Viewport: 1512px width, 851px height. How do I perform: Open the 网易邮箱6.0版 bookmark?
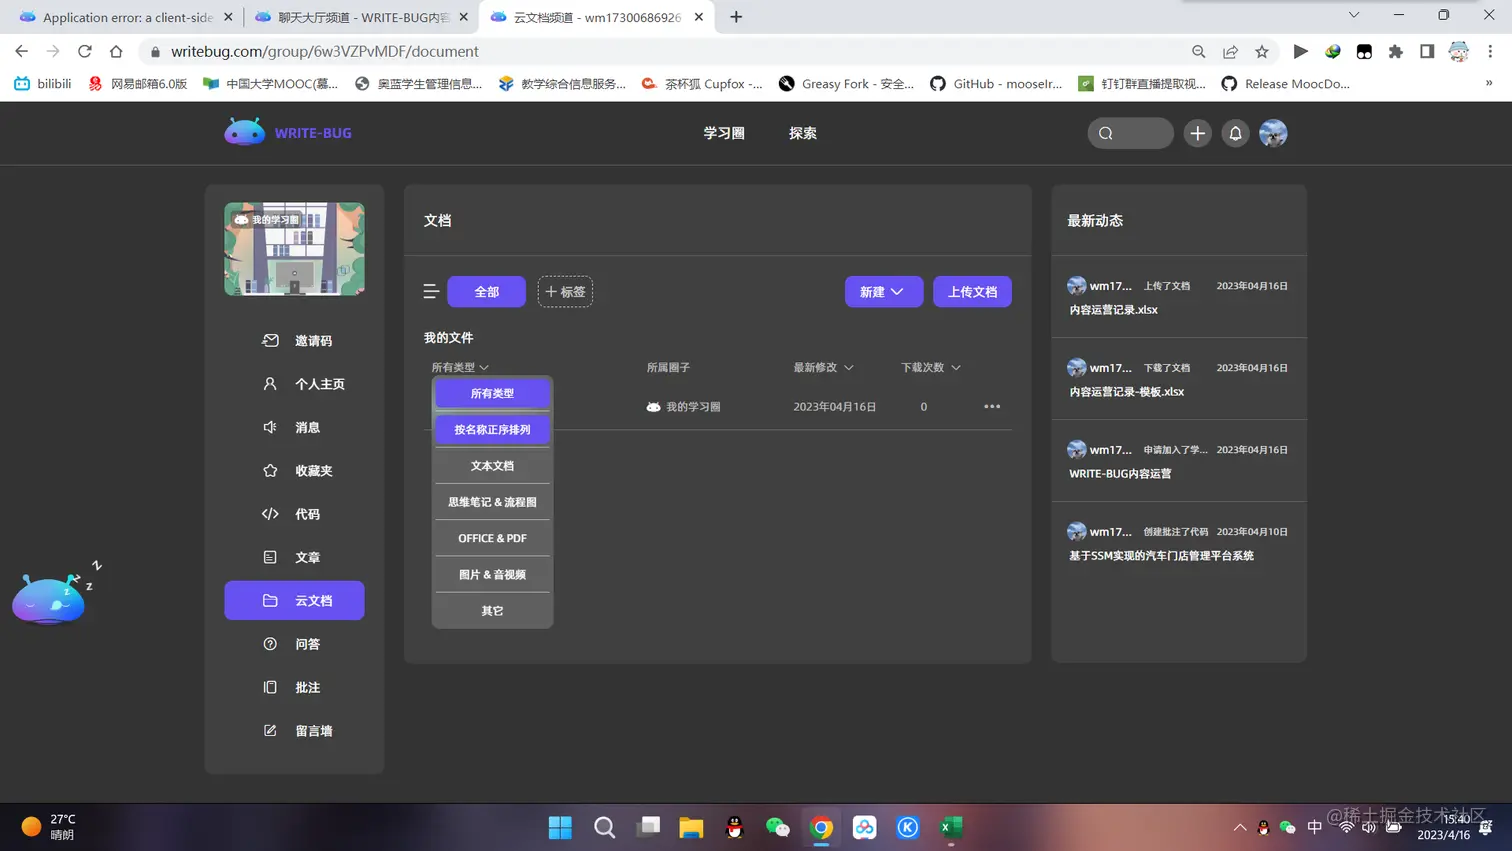tap(138, 84)
